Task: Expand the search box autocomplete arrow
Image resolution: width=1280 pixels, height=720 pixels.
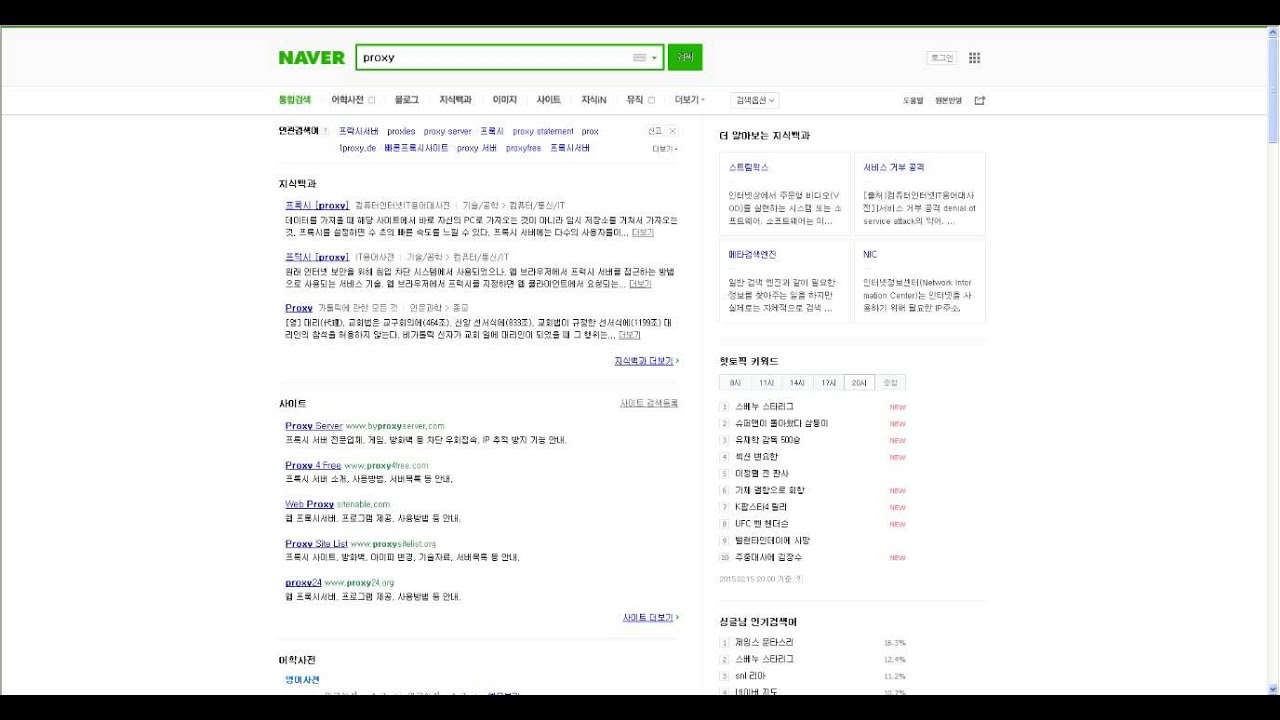Action: [655, 58]
